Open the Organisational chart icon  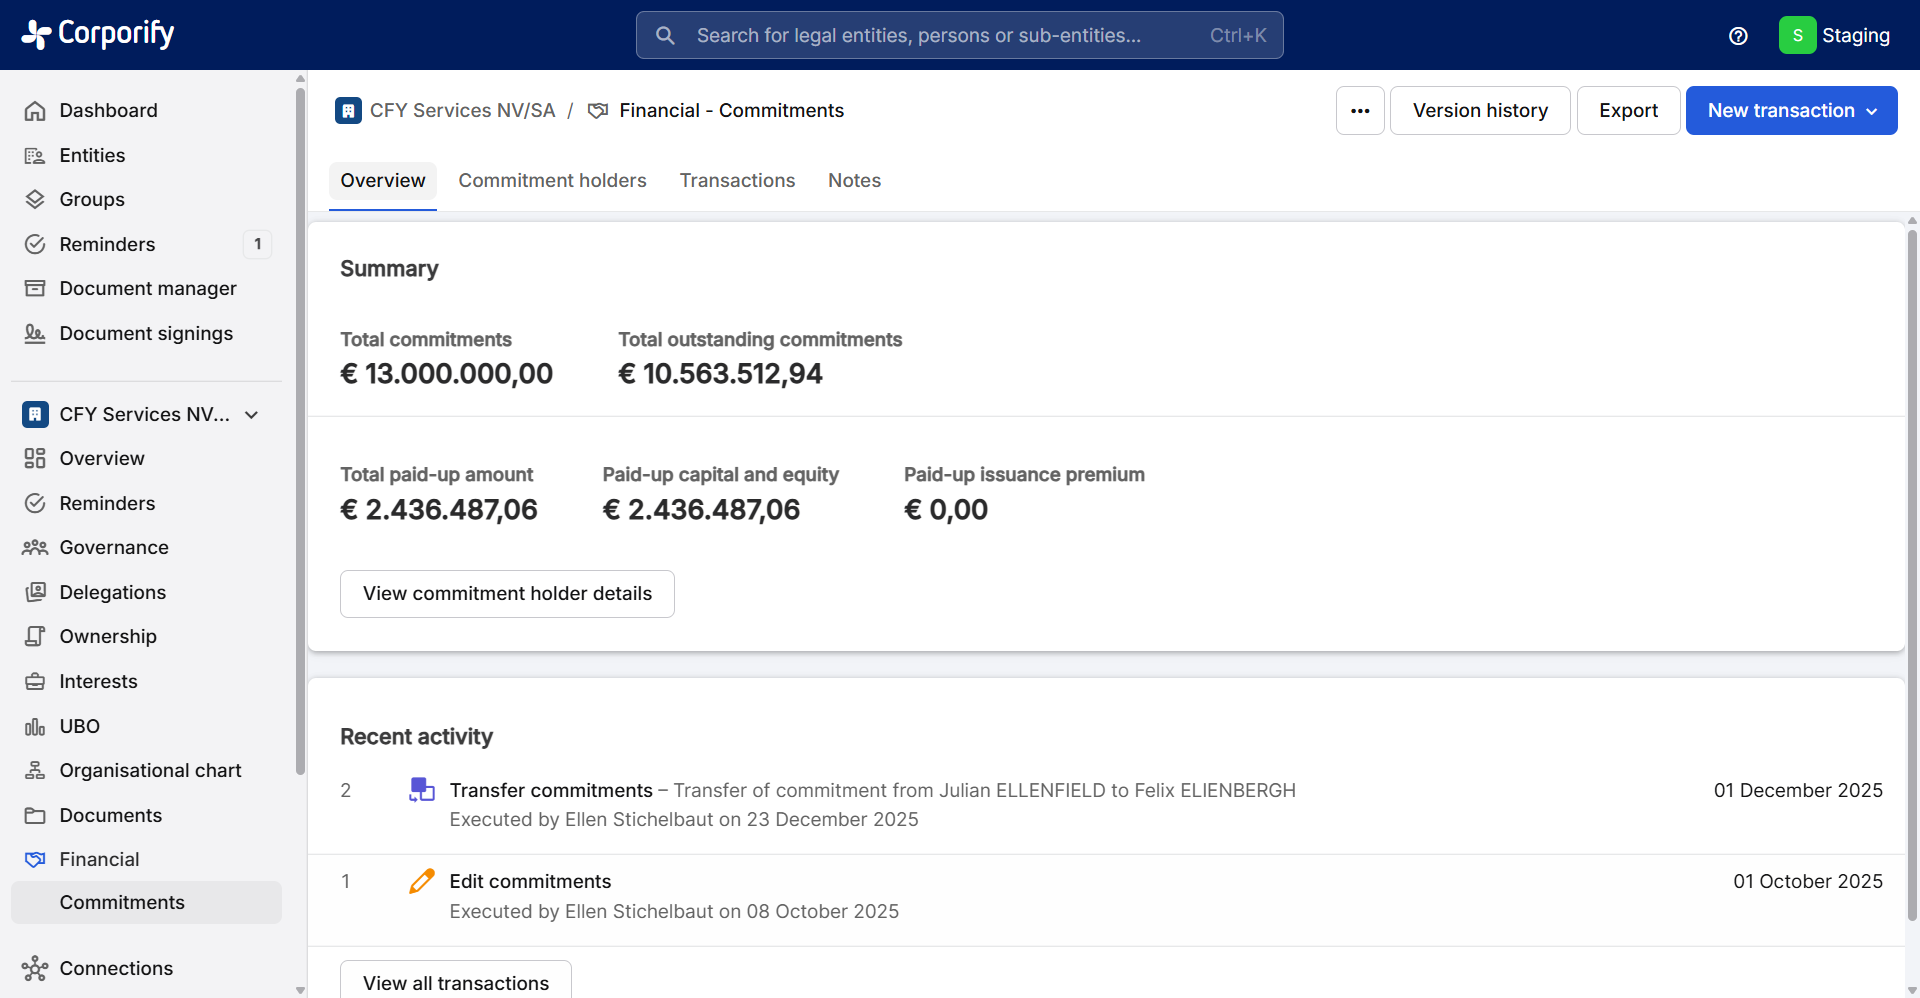tap(35, 770)
